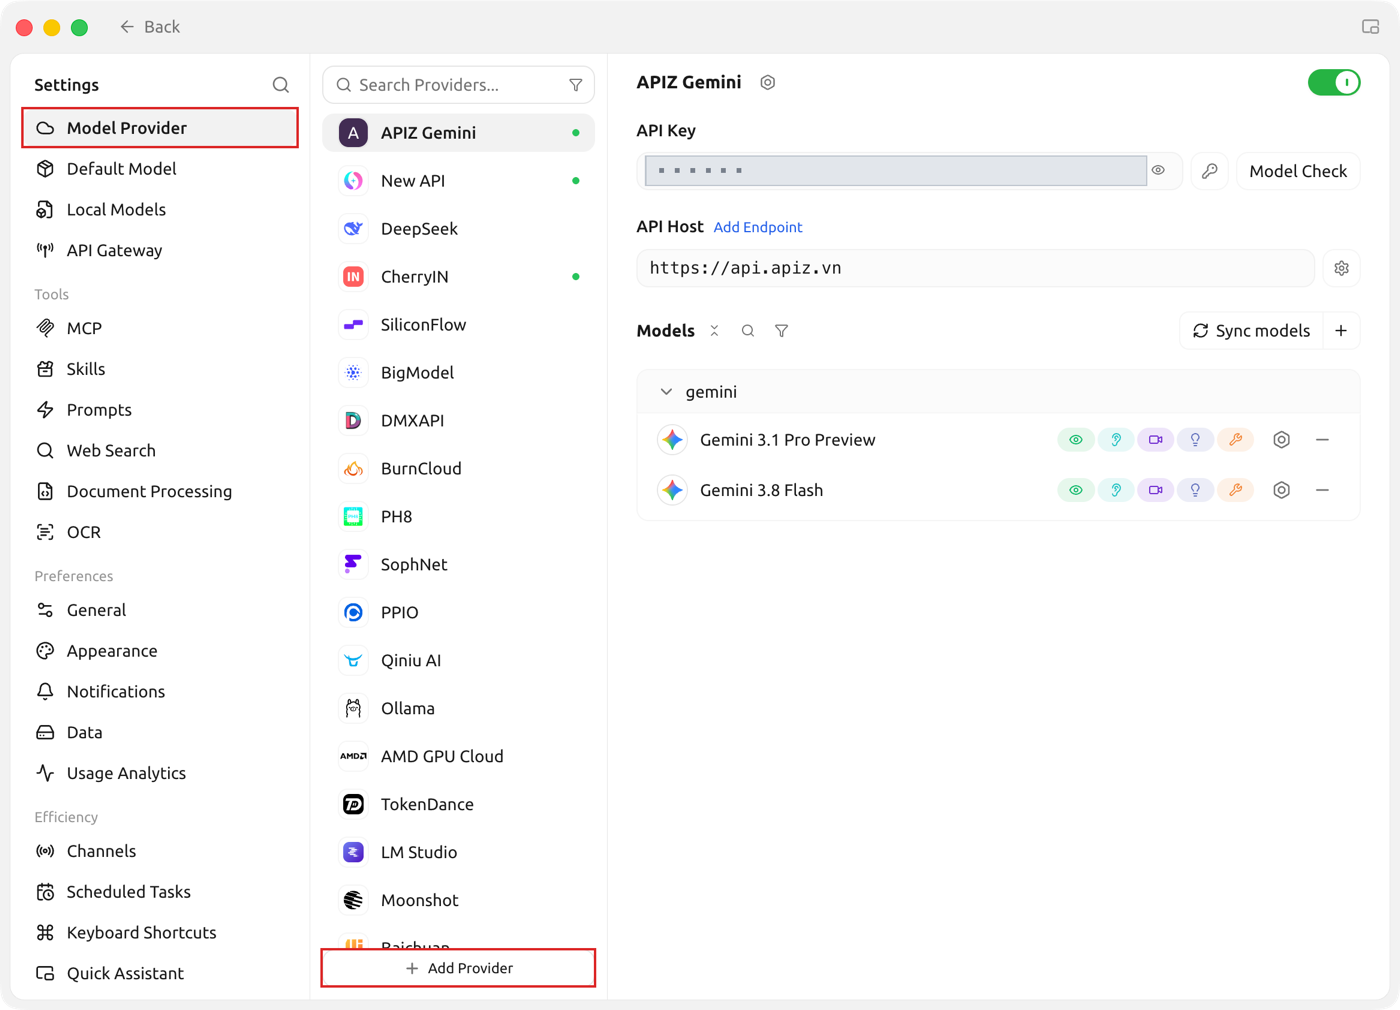Screen dimensions: 1400x1010
Task: Click the API Host URL field
Action: coord(975,268)
